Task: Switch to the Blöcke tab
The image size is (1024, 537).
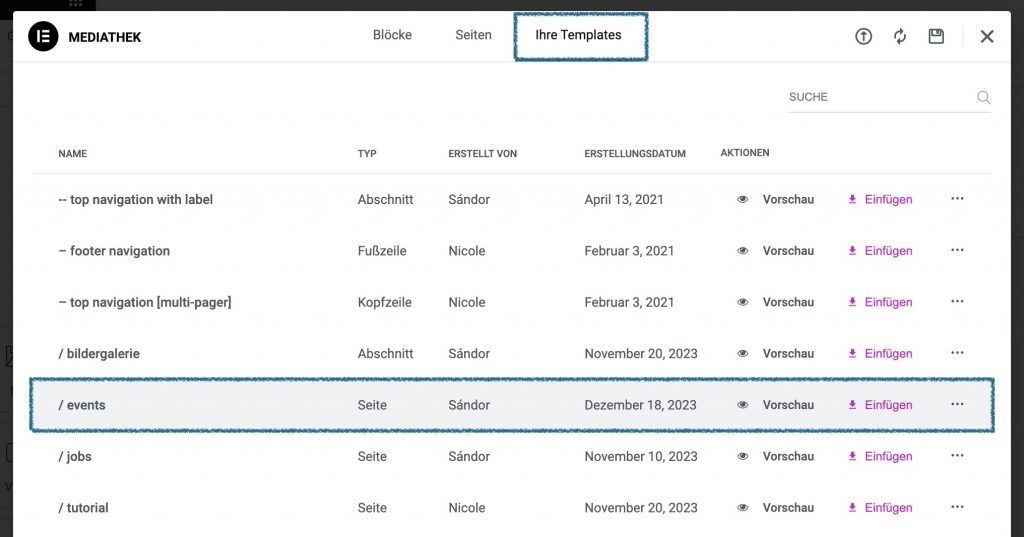Action: click(392, 35)
